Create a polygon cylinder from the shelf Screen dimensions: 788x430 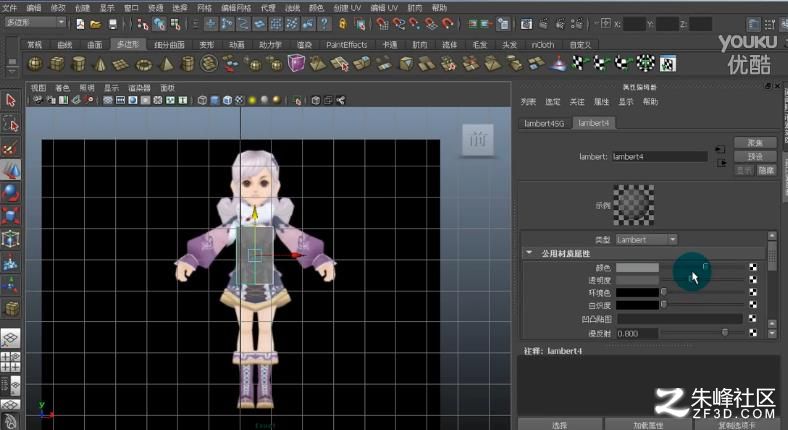coord(78,64)
